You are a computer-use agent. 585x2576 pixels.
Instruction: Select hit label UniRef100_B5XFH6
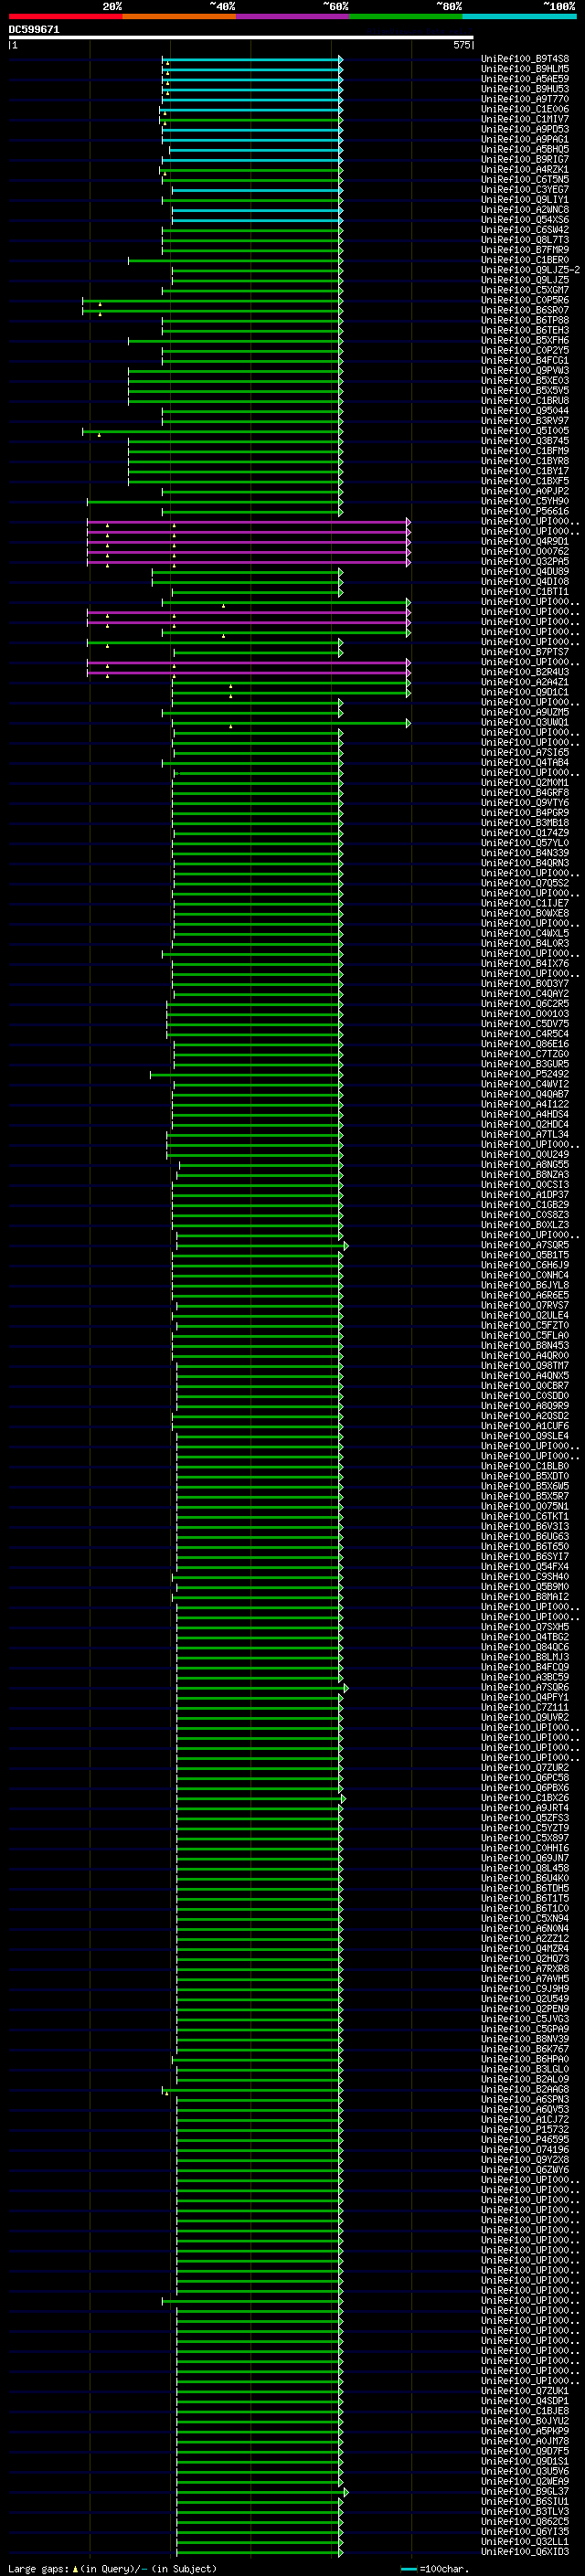(525, 340)
